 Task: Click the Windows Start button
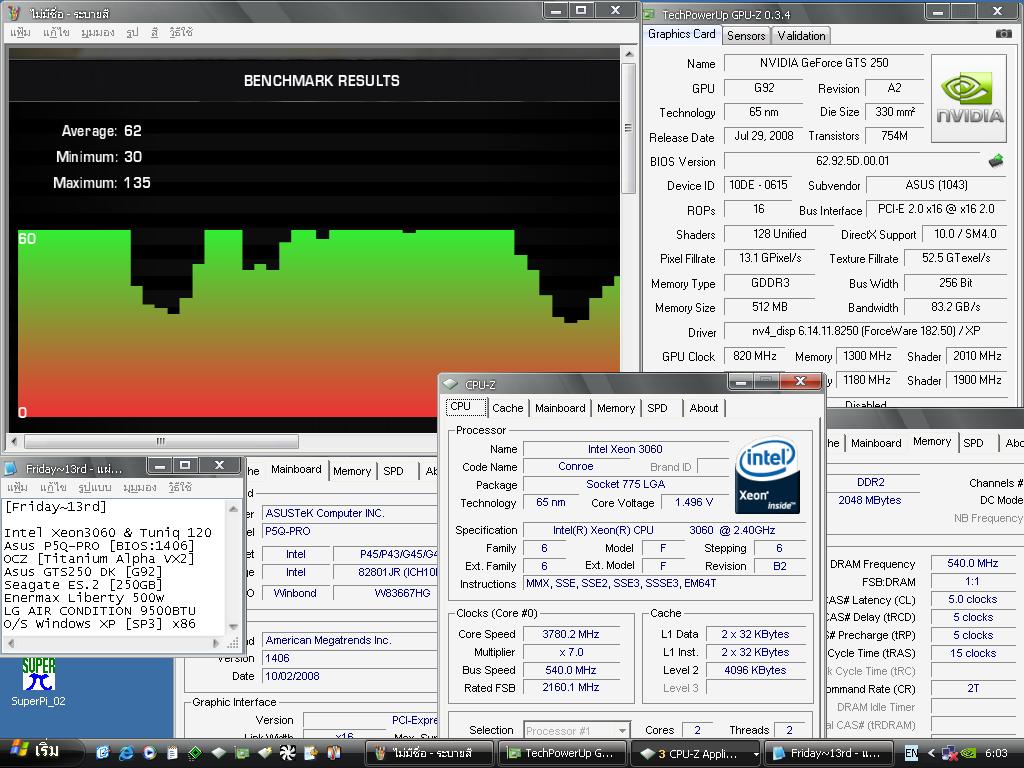pyautogui.click(x=35, y=752)
